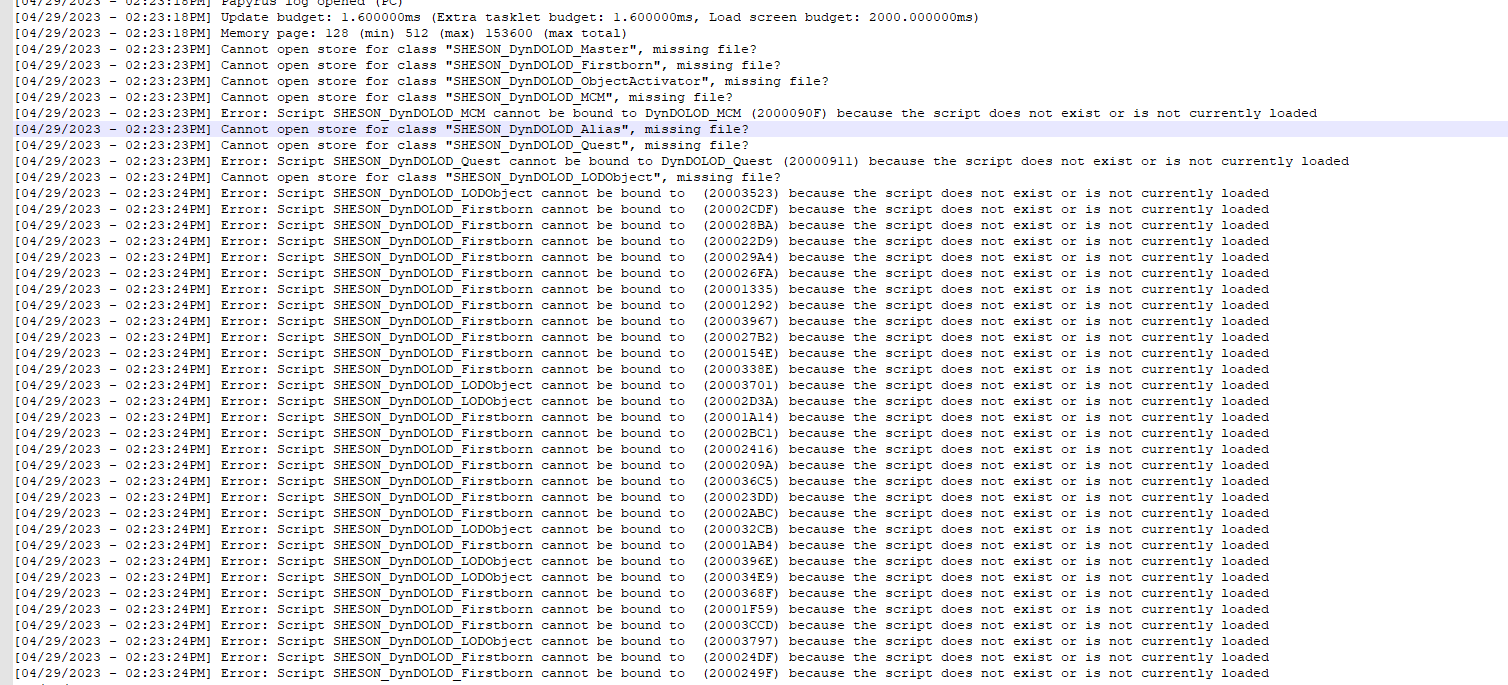Screen dimensions: 1508x685
Task: Click the LODObject error line (20003523)
Action: click(x=642, y=193)
